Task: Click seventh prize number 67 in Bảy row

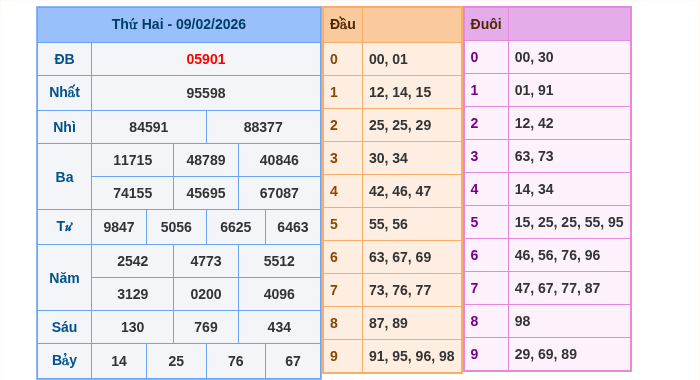Action: 293,361
